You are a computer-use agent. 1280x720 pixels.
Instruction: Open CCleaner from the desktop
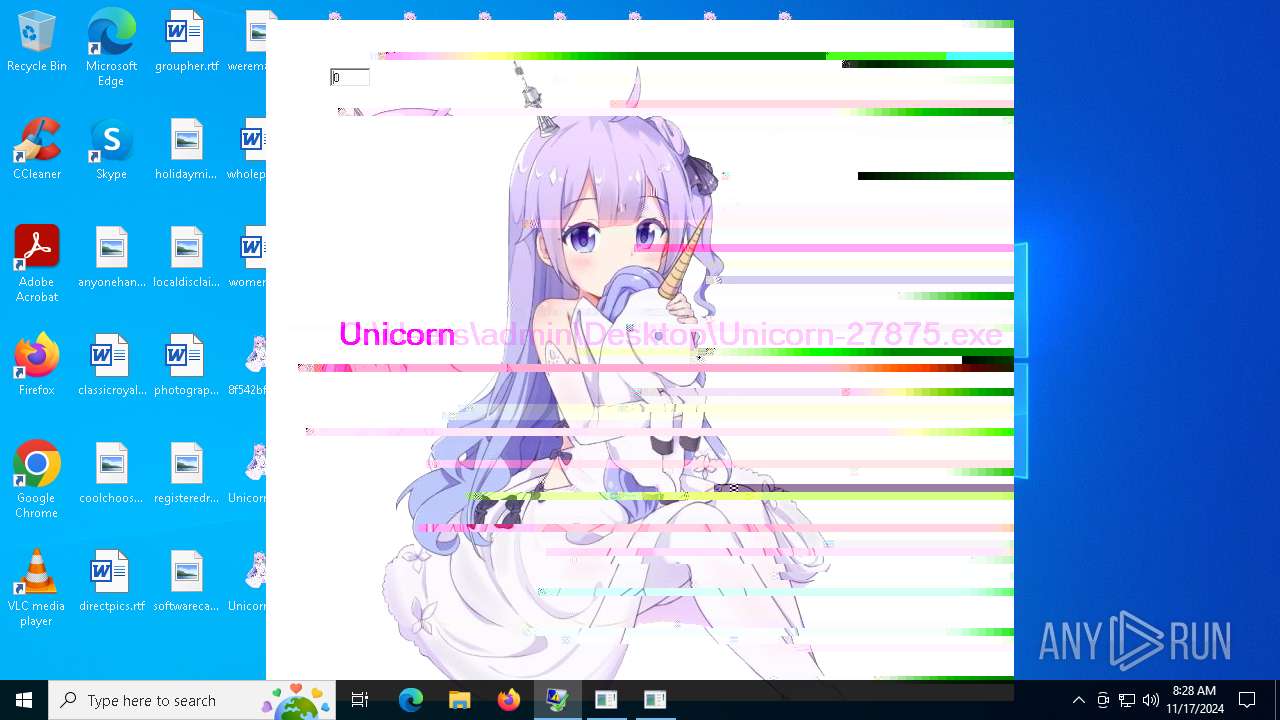click(37, 150)
